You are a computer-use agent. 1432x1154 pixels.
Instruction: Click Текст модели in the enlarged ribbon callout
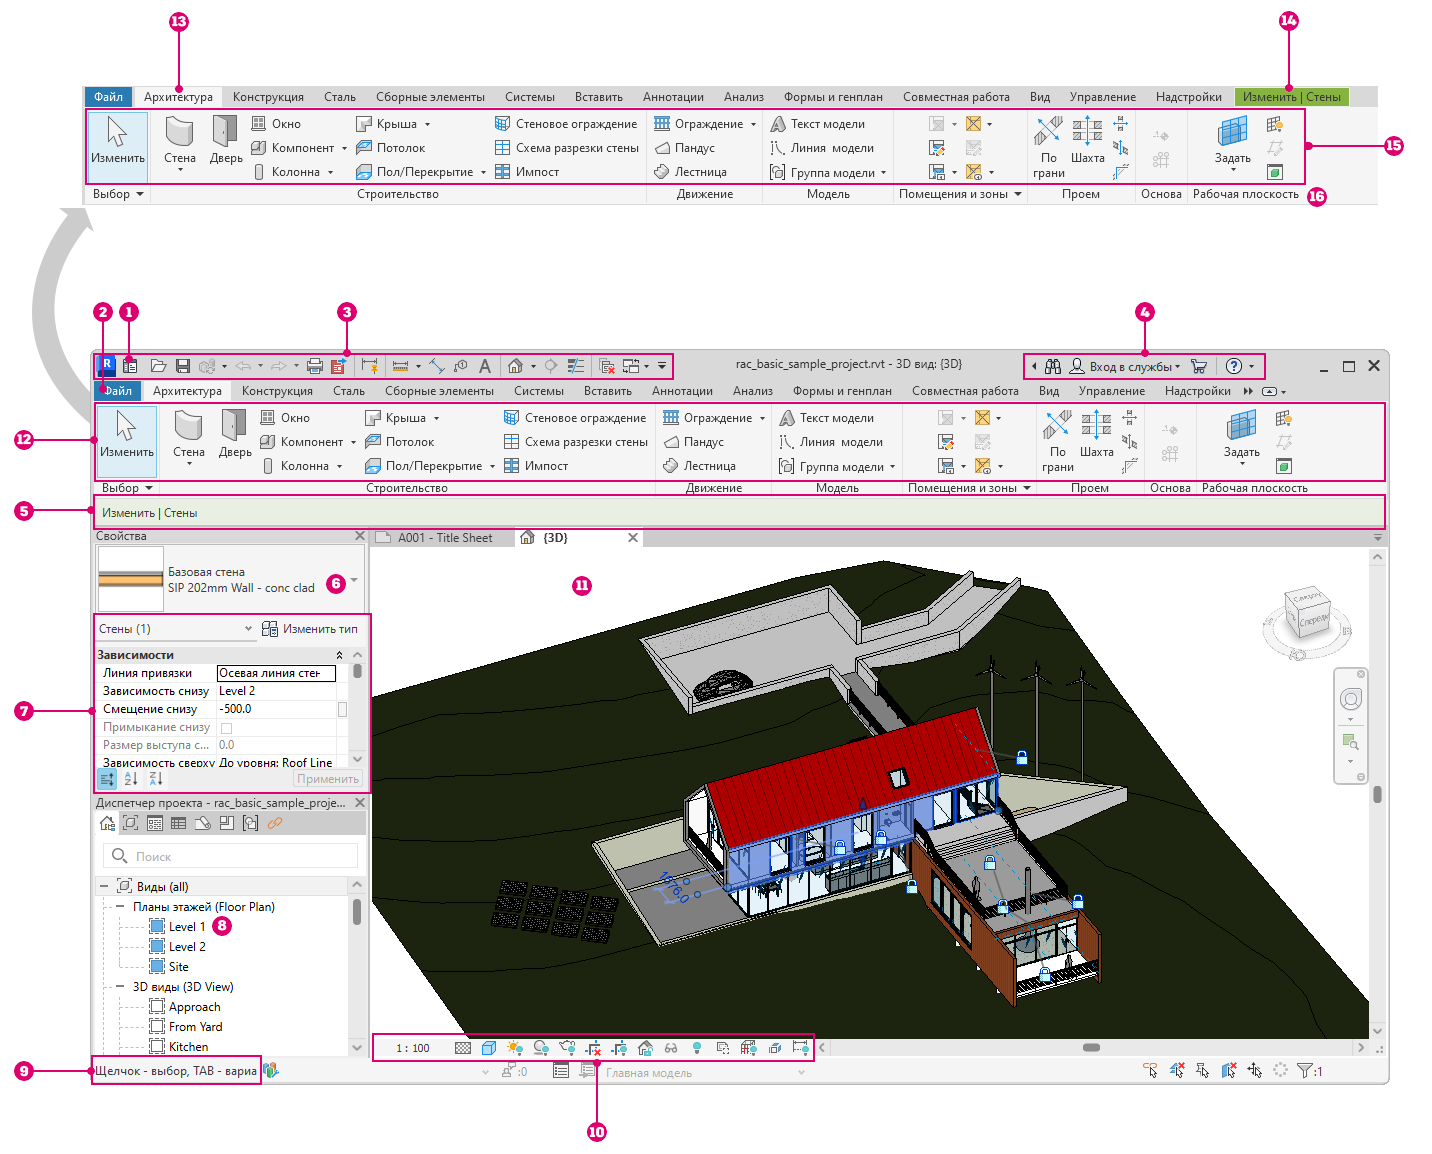818,124
